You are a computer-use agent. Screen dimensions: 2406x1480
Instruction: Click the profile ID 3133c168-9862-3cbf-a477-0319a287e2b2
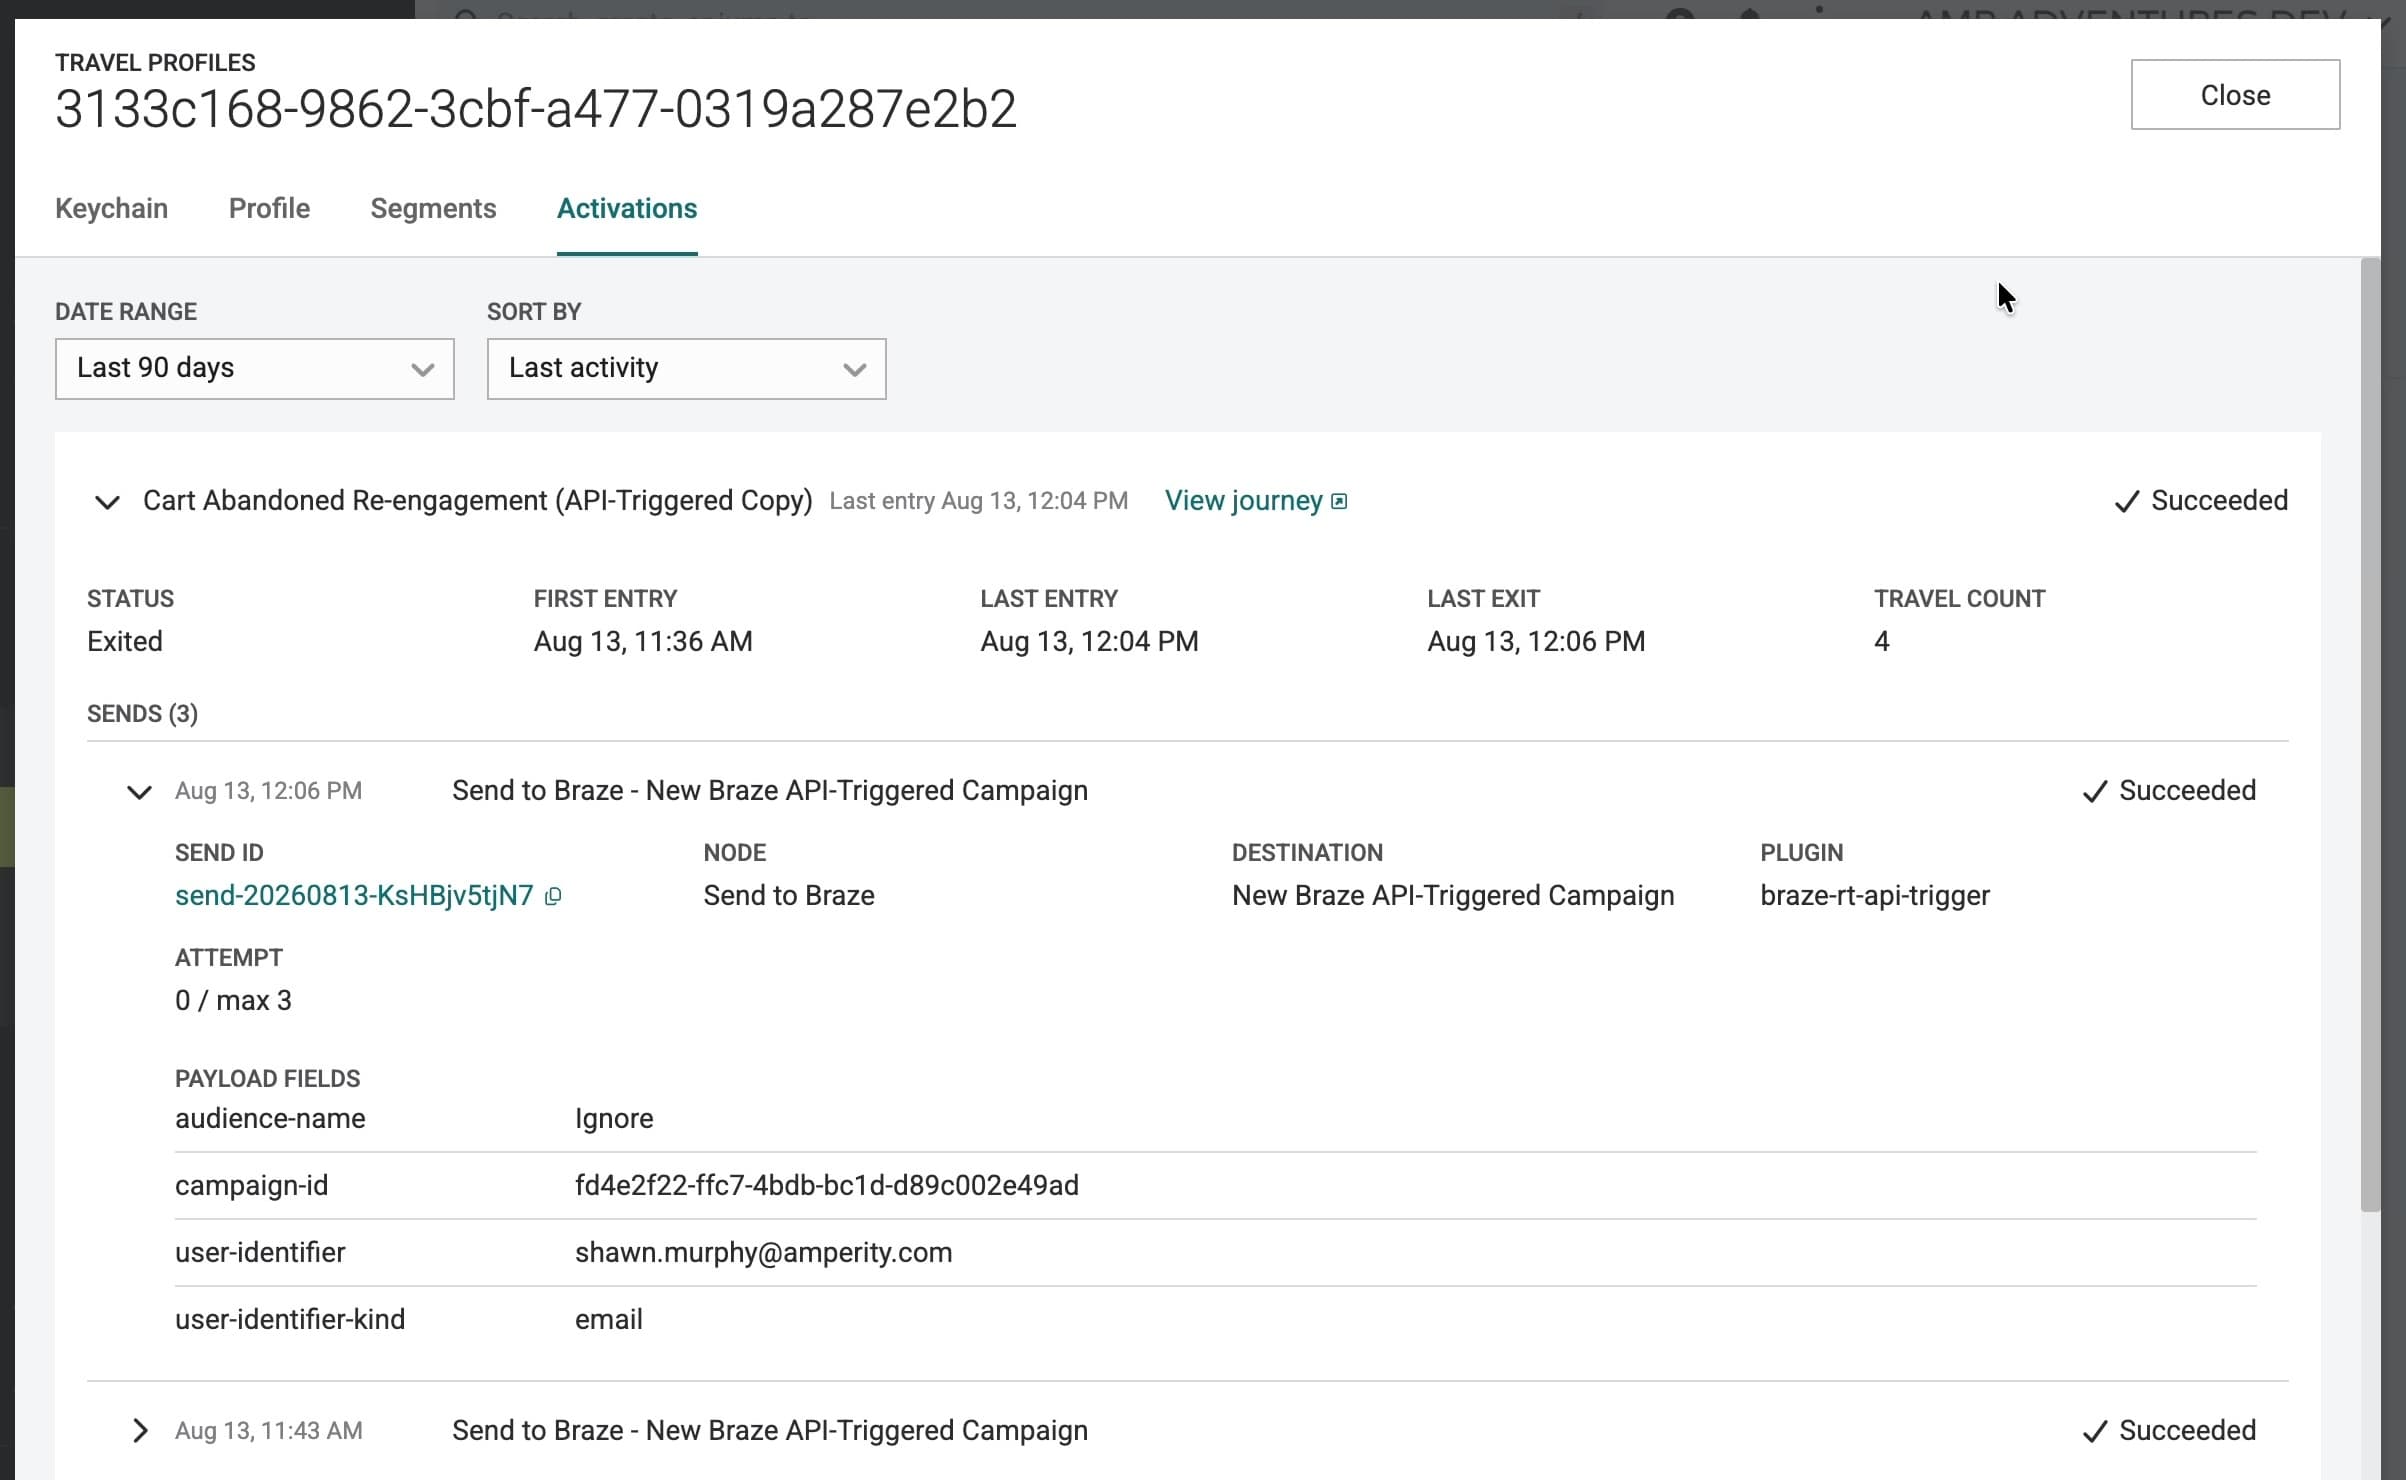[536, 108]
